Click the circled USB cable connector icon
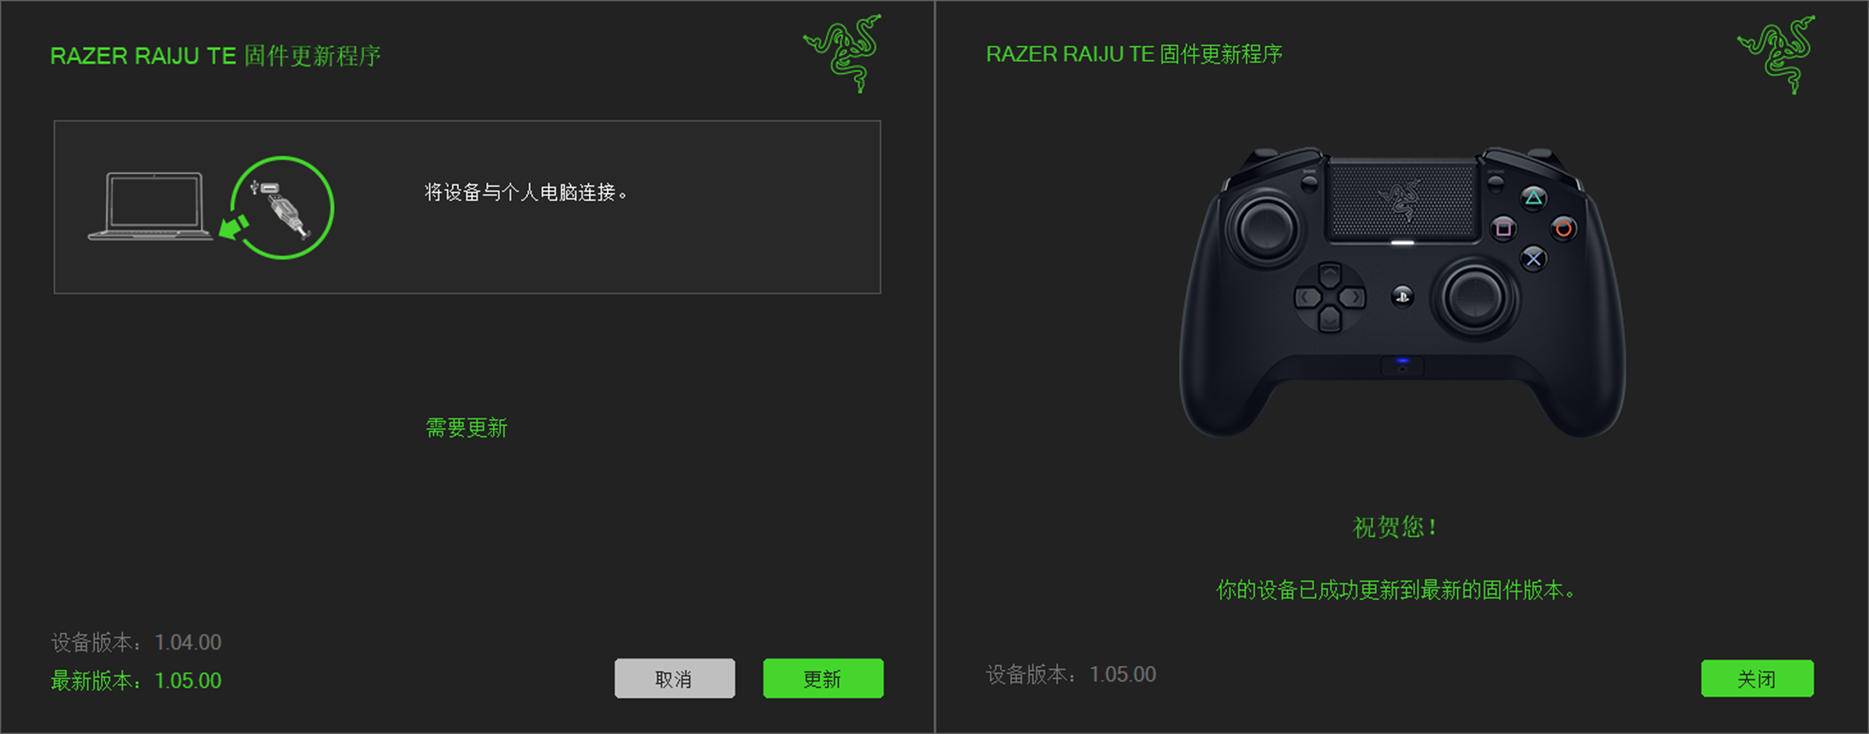 tap(283, 207)
